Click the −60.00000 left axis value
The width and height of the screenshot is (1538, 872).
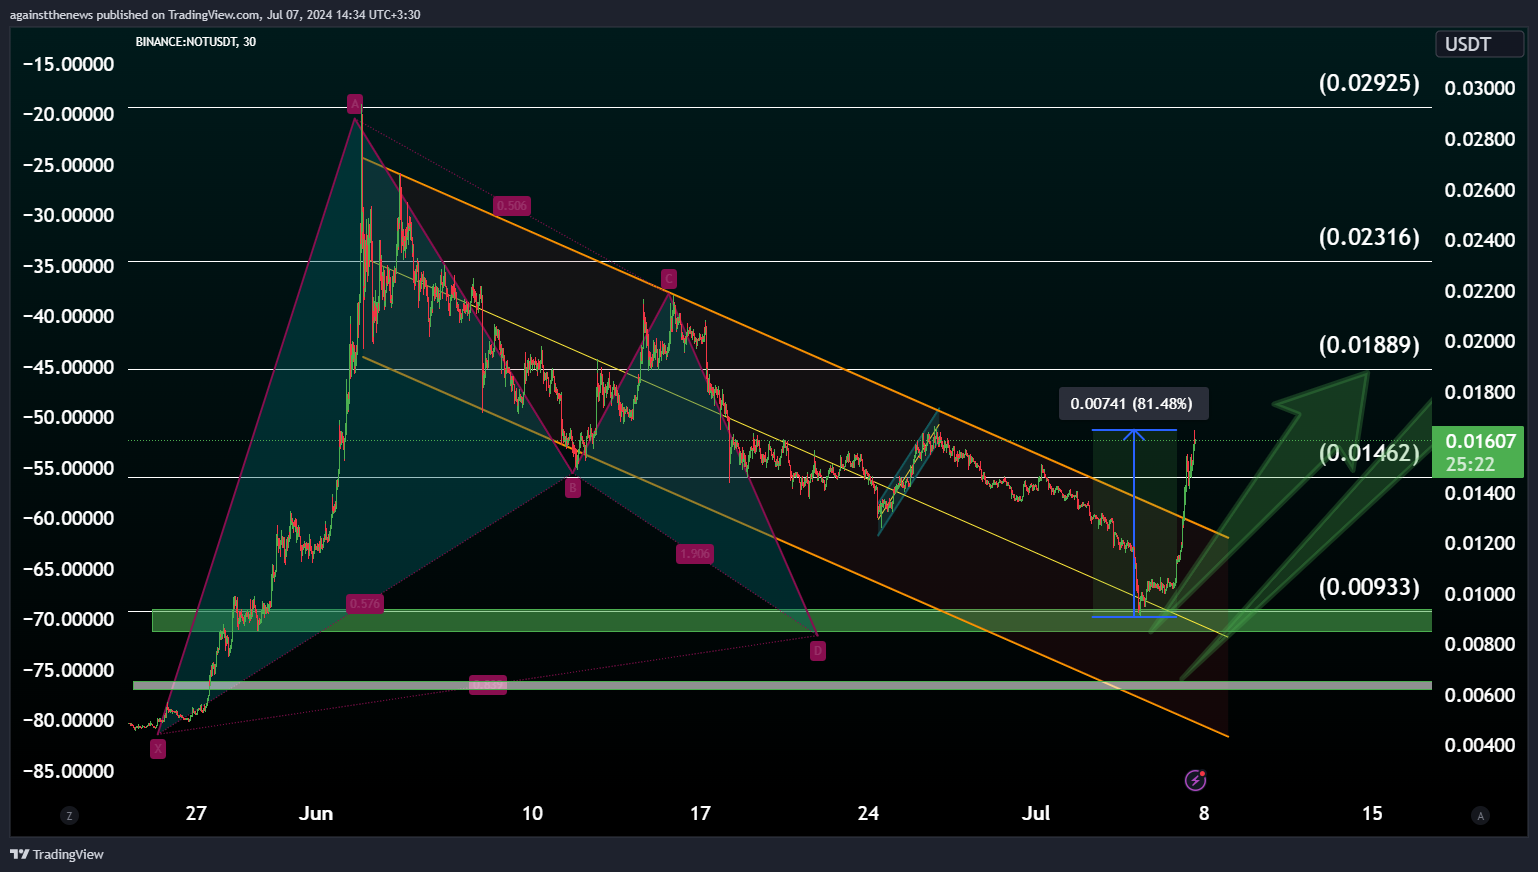coord(68,518)
